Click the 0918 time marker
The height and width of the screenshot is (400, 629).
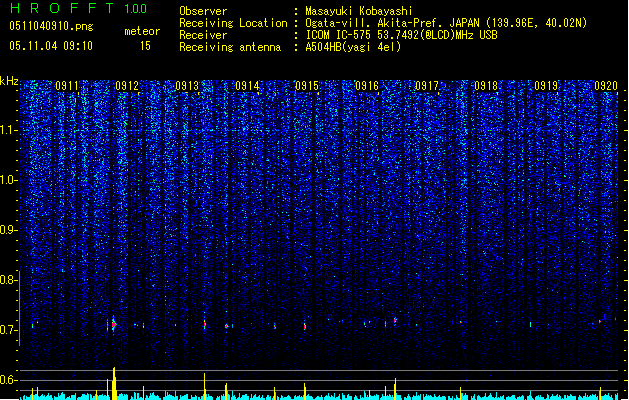[486, 86]
